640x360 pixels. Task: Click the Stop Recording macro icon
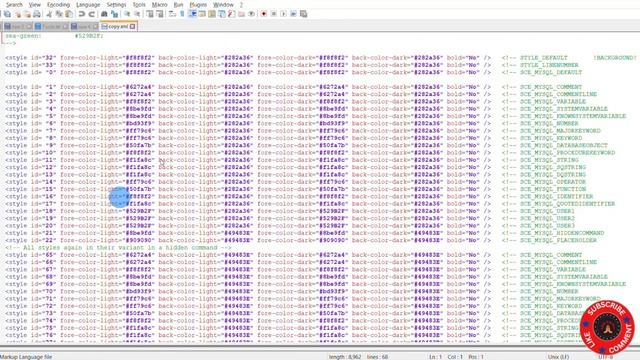coord(273,14)
